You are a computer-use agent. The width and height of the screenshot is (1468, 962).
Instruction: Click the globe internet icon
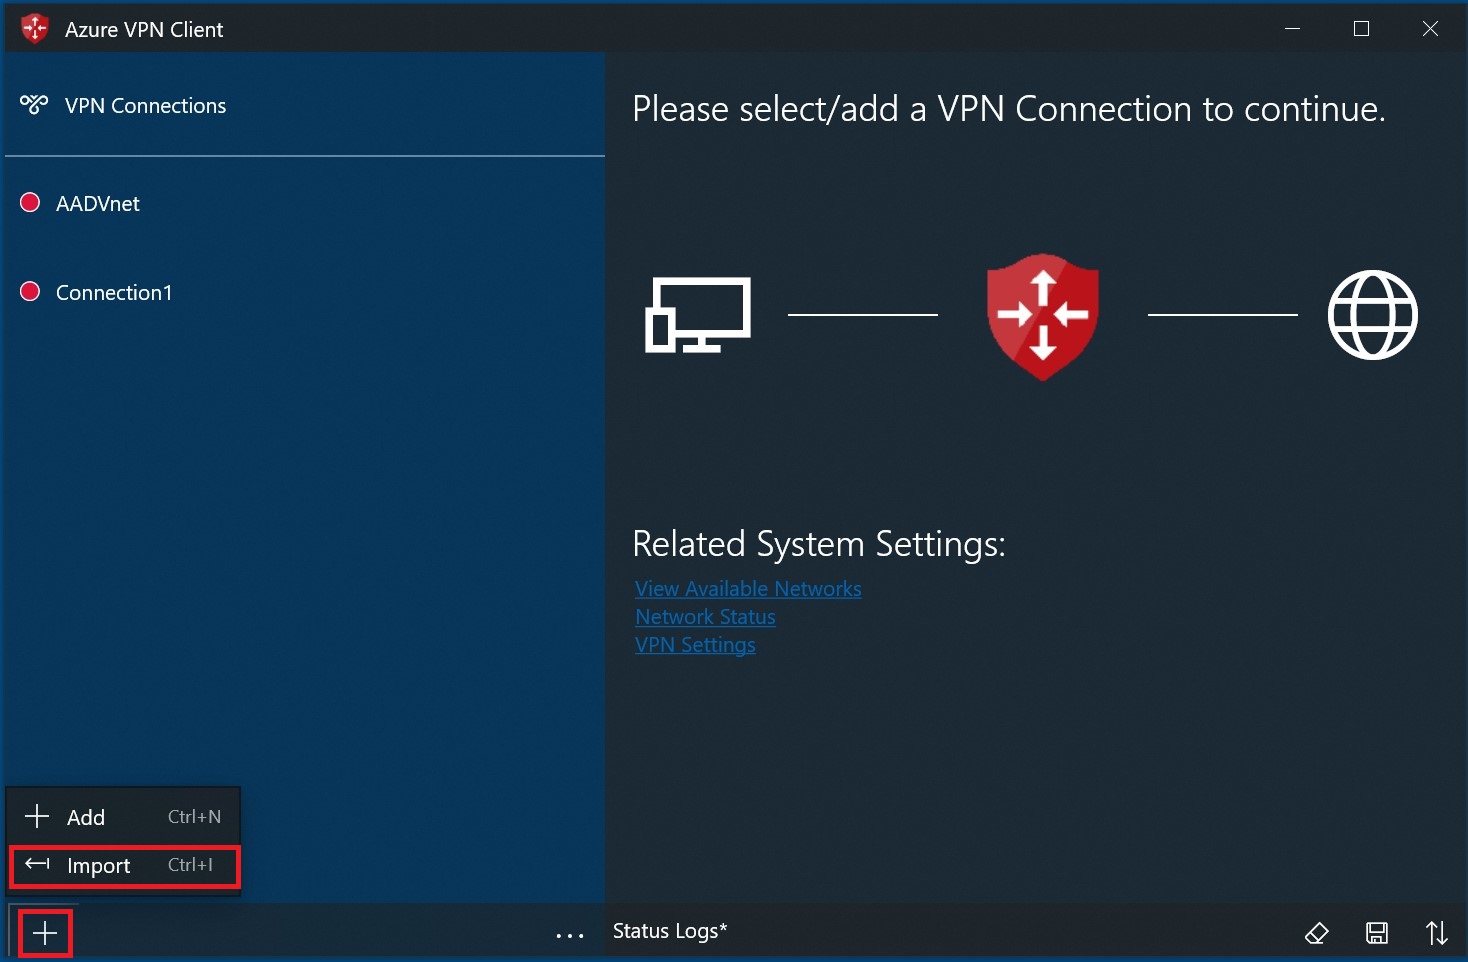pyautogui.click(x=1372, y=314)
